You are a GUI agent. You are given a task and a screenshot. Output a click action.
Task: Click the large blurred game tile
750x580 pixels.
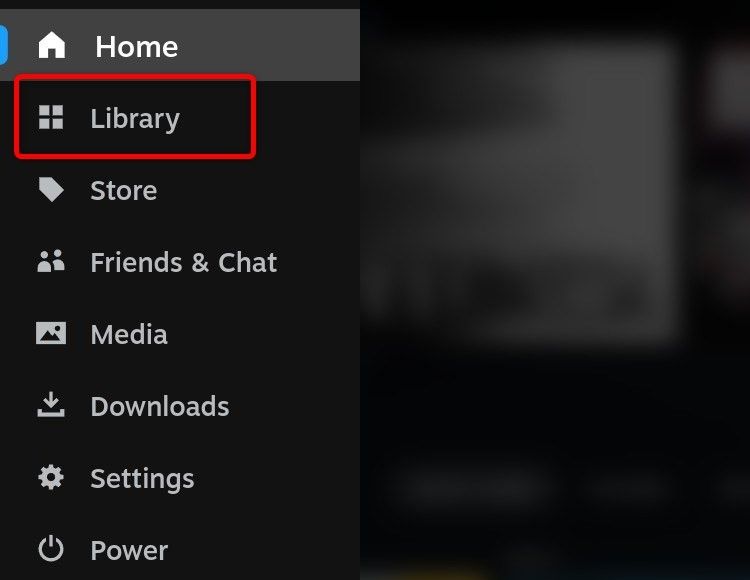coord(521,191)
